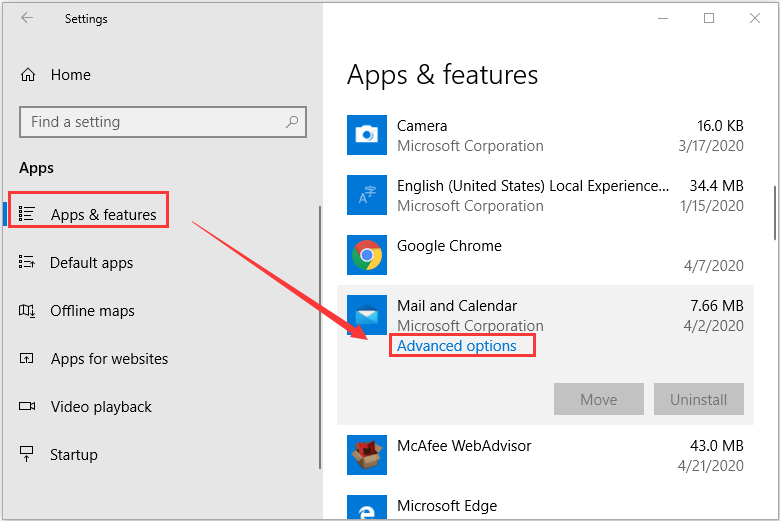This screenshot has width=780, height=521.
Task: Click the Apps section header in sidebar
Action: click(x=36, y=168)
